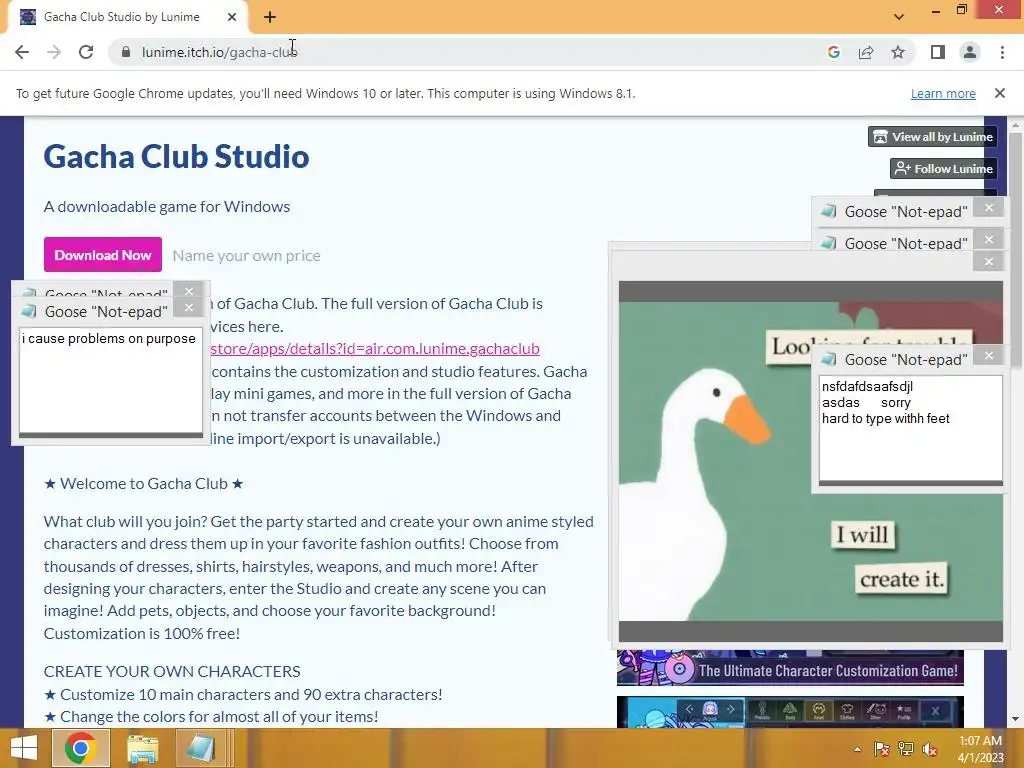Click the browser forward arrow
The image size is (1024, 768).
54,52
